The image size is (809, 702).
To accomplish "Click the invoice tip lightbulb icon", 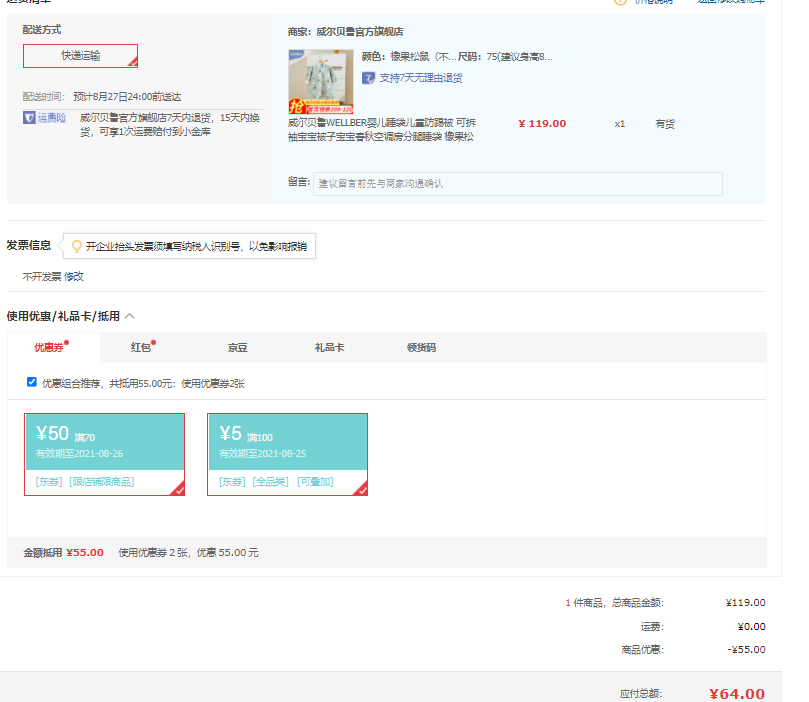I will pos(76,246).
